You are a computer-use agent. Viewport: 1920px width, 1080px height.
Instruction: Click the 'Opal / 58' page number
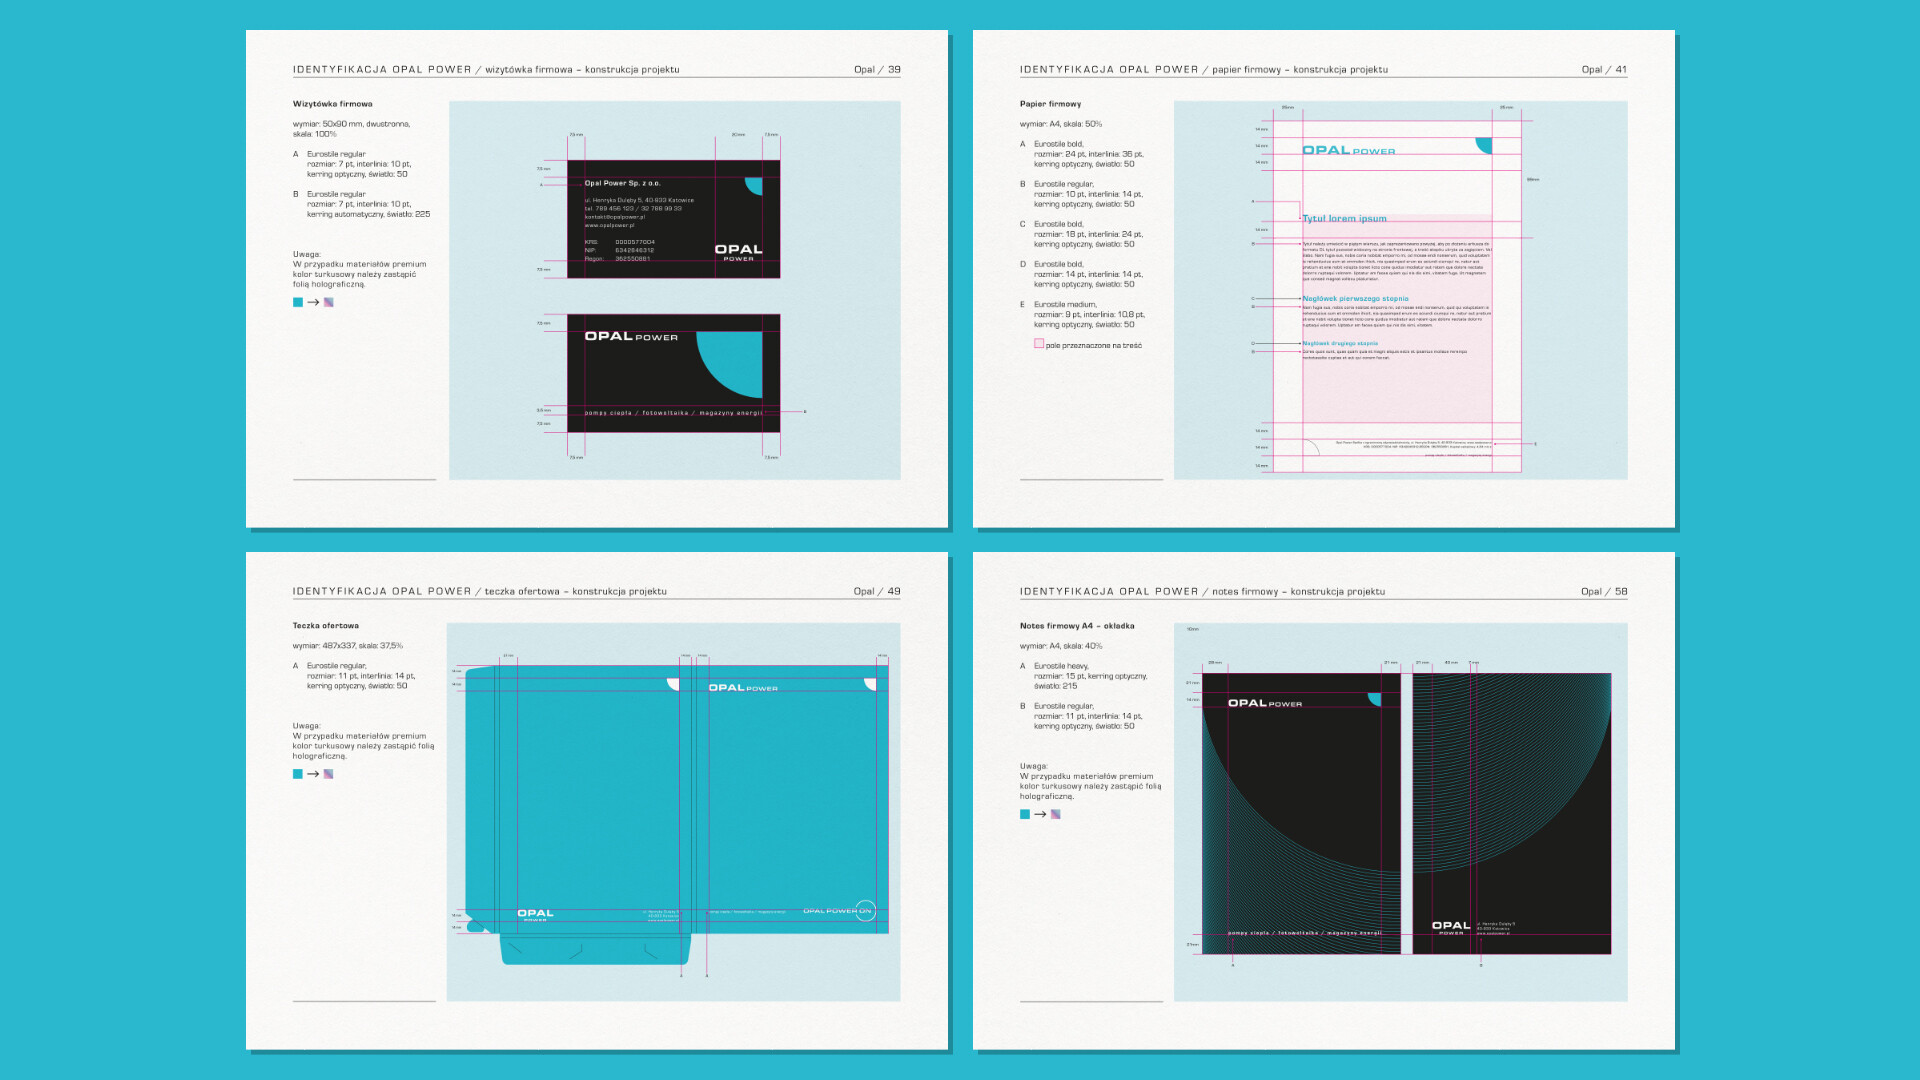(x=1604, y=592)
